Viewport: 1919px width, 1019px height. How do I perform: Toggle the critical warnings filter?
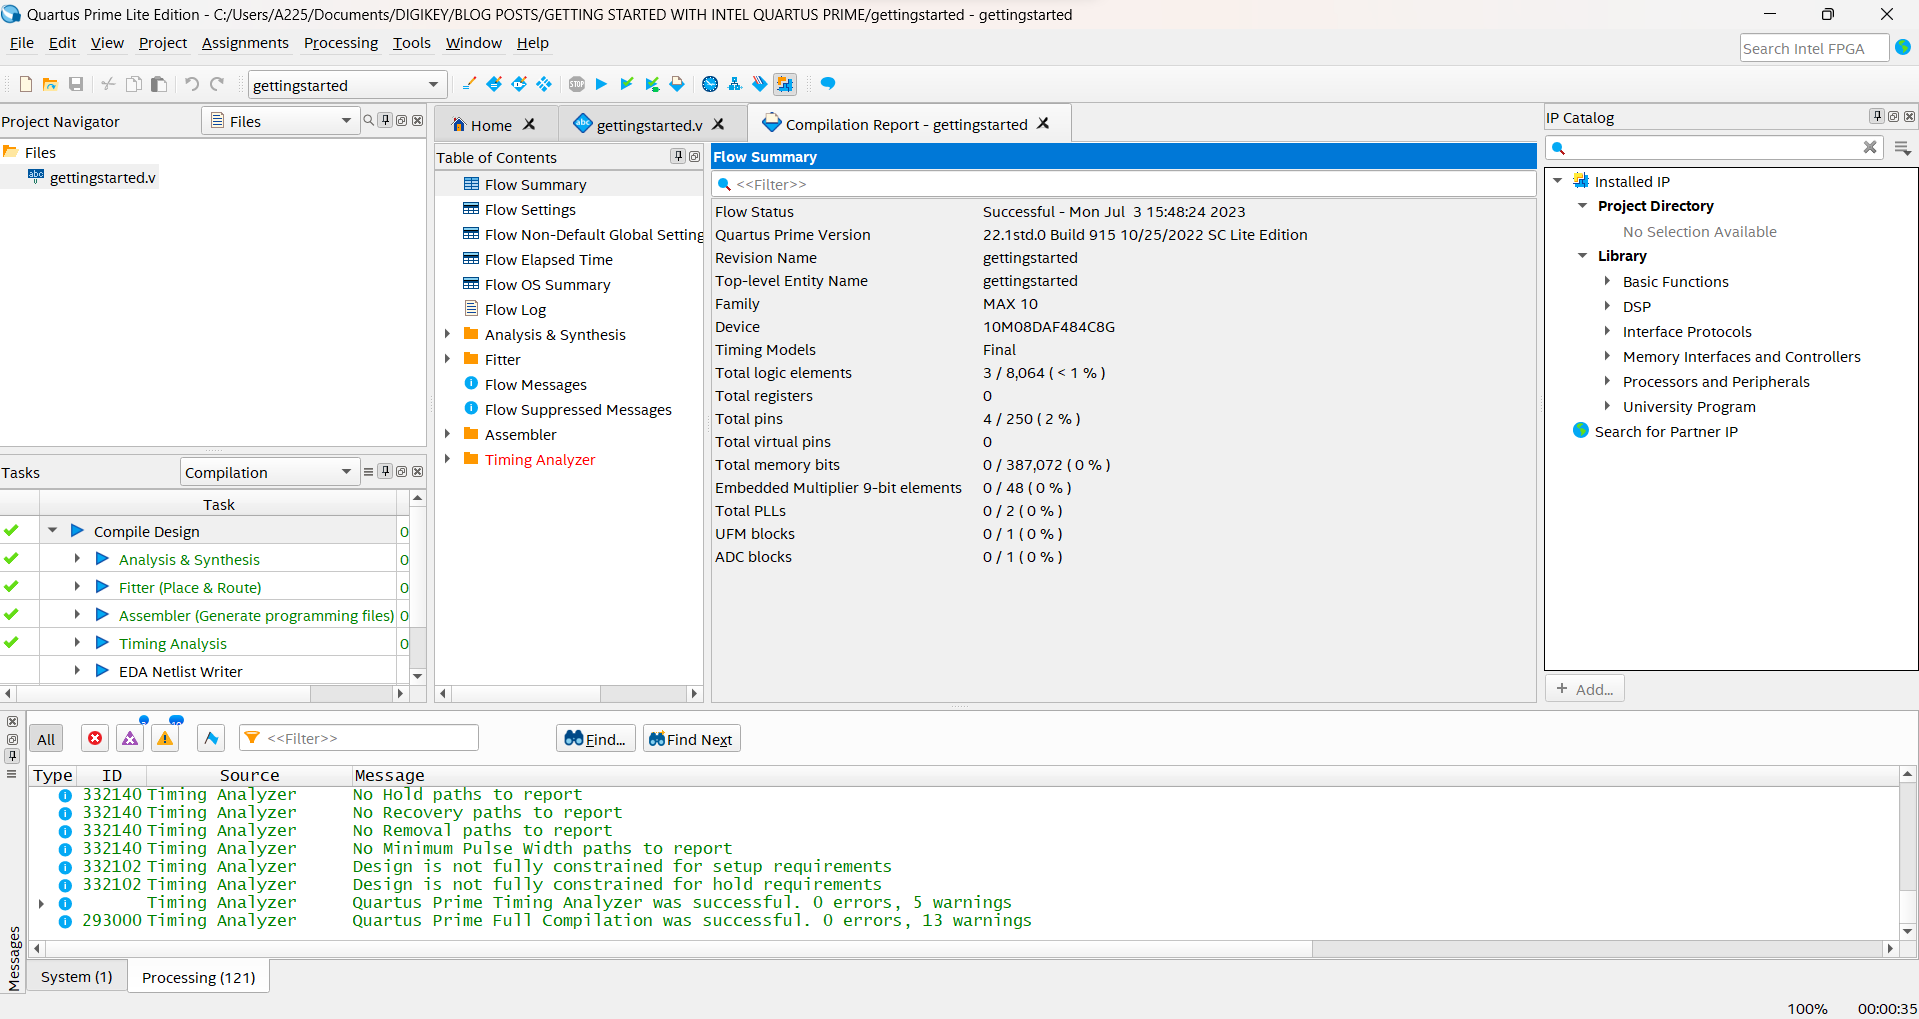130,738
